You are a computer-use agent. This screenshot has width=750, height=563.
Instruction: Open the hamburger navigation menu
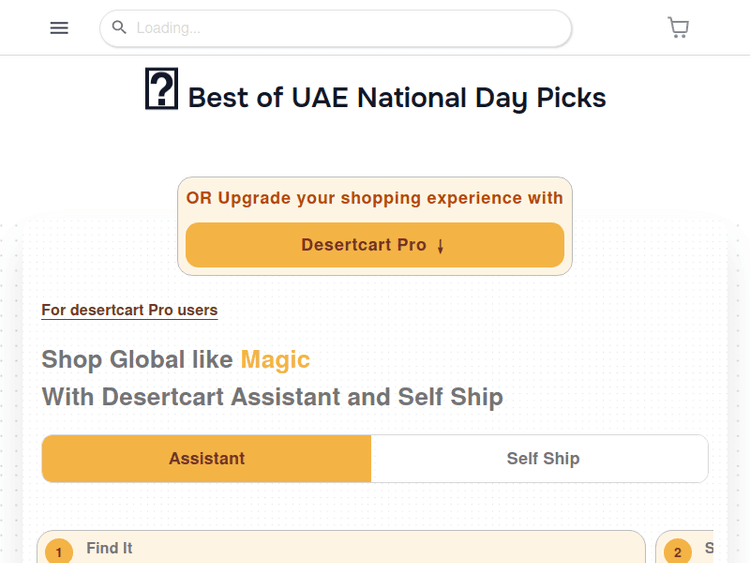click(59, 28)
